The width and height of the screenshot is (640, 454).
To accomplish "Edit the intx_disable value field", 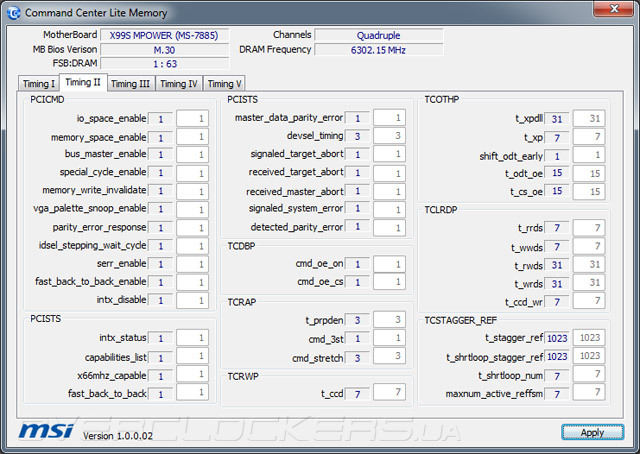I will (192, 300).
